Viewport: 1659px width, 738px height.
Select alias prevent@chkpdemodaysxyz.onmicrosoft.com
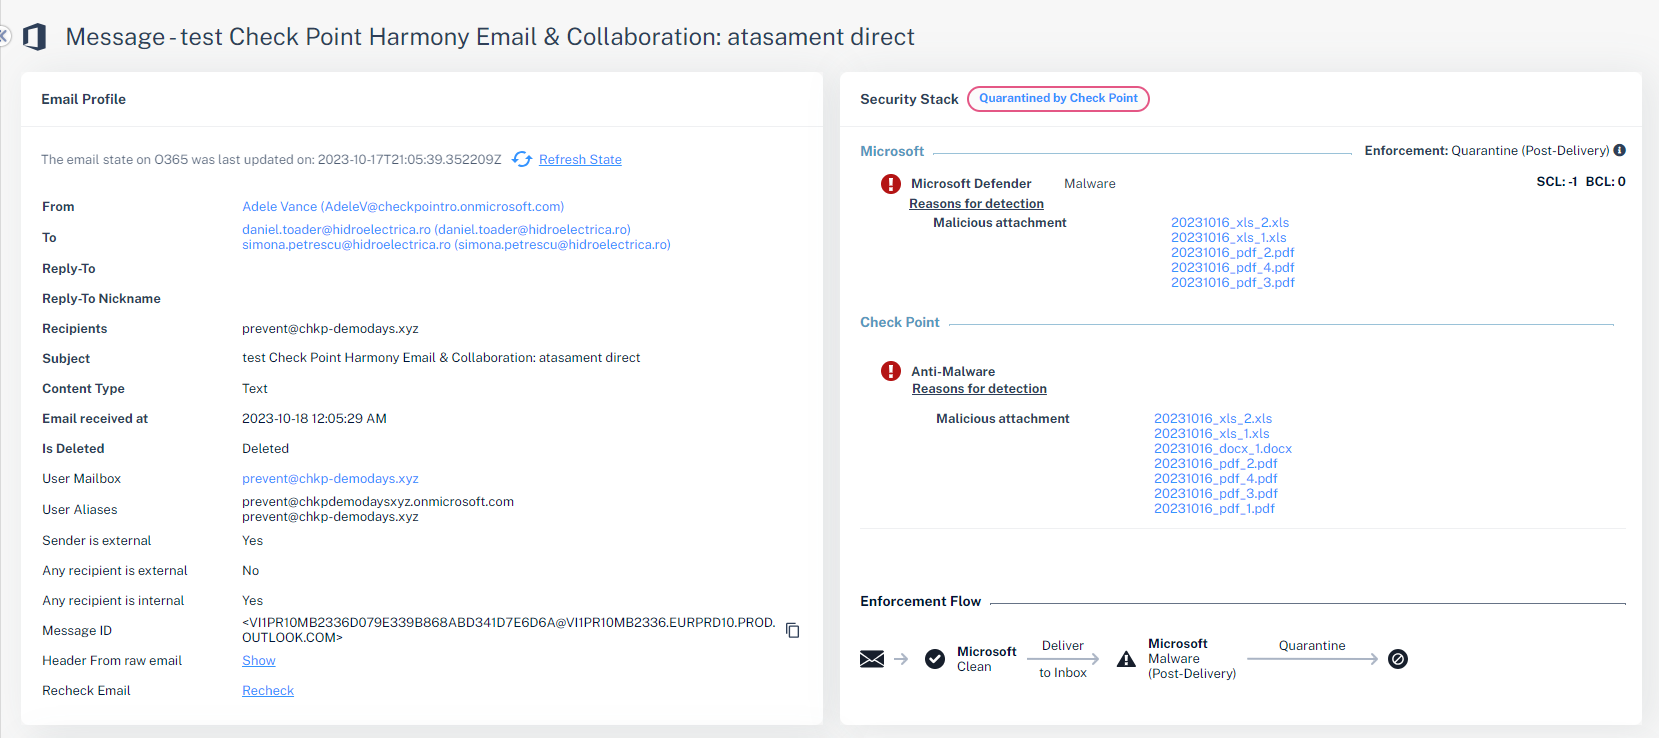pos(378,501)
